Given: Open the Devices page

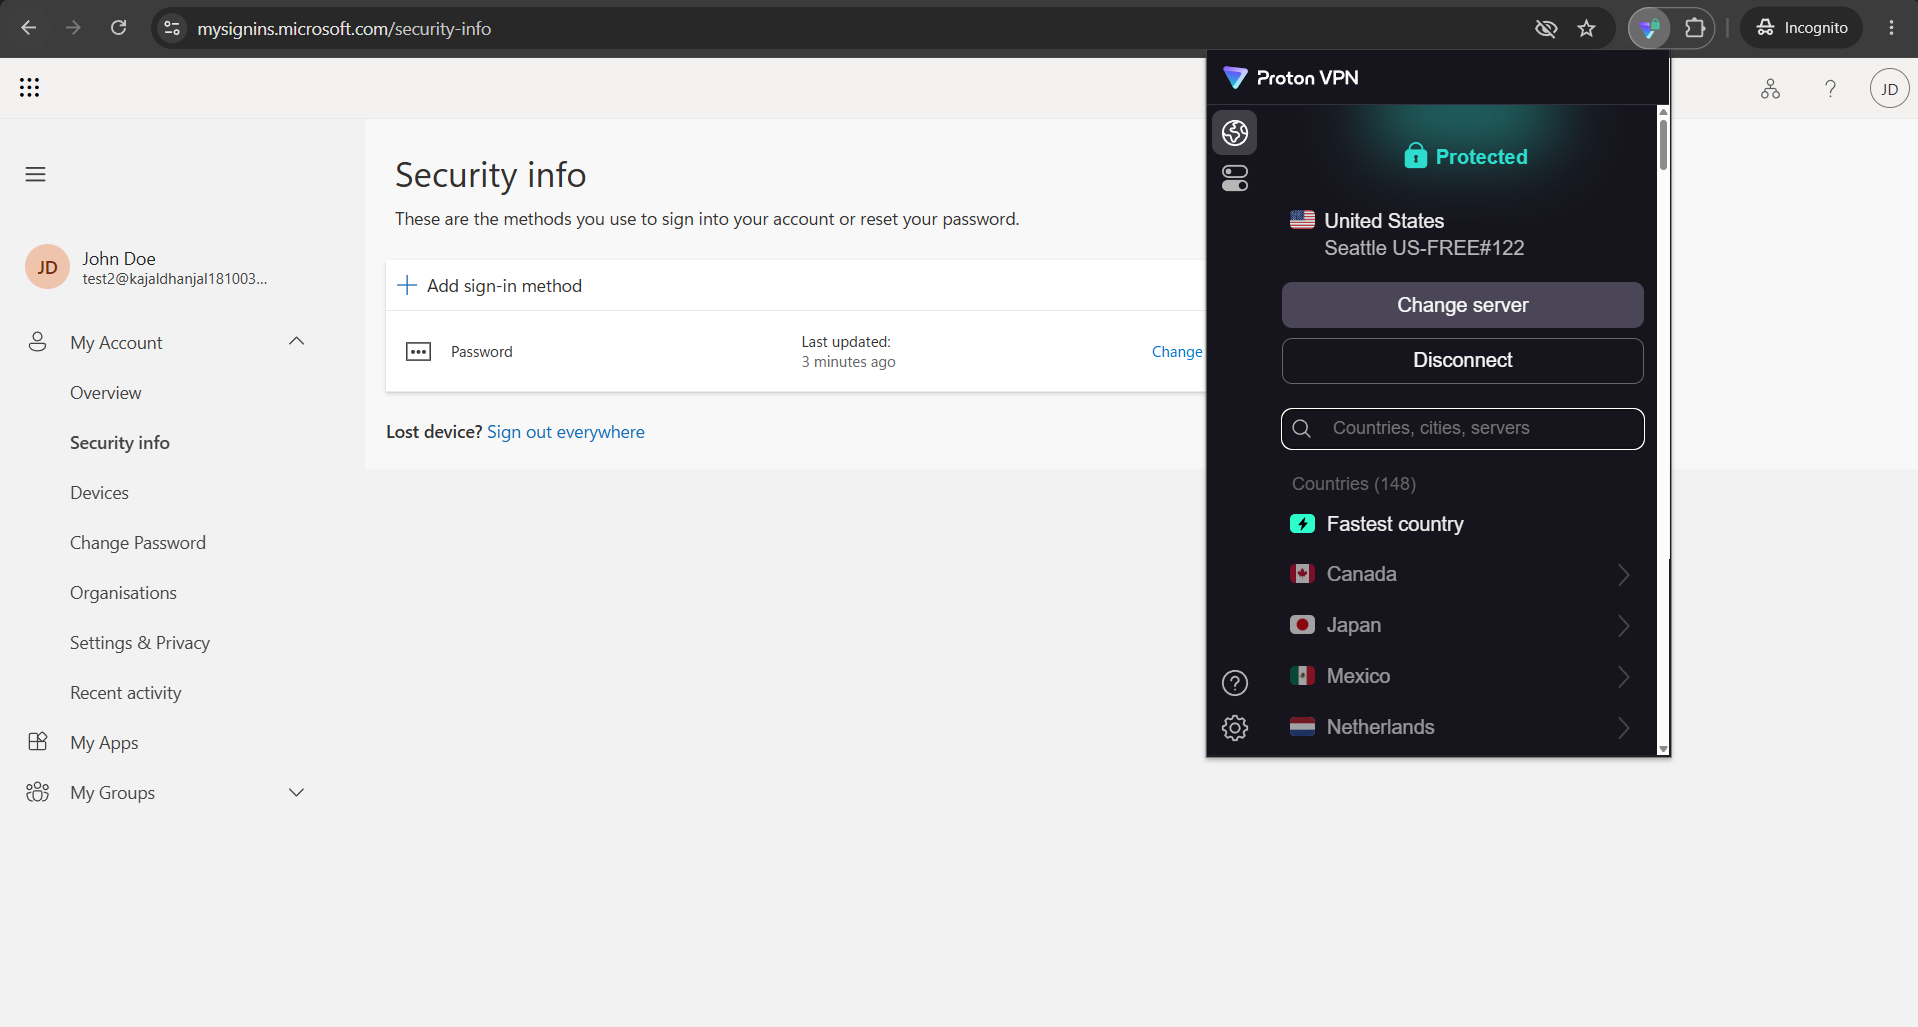Looking at the screenshot, I should [99, 493].
